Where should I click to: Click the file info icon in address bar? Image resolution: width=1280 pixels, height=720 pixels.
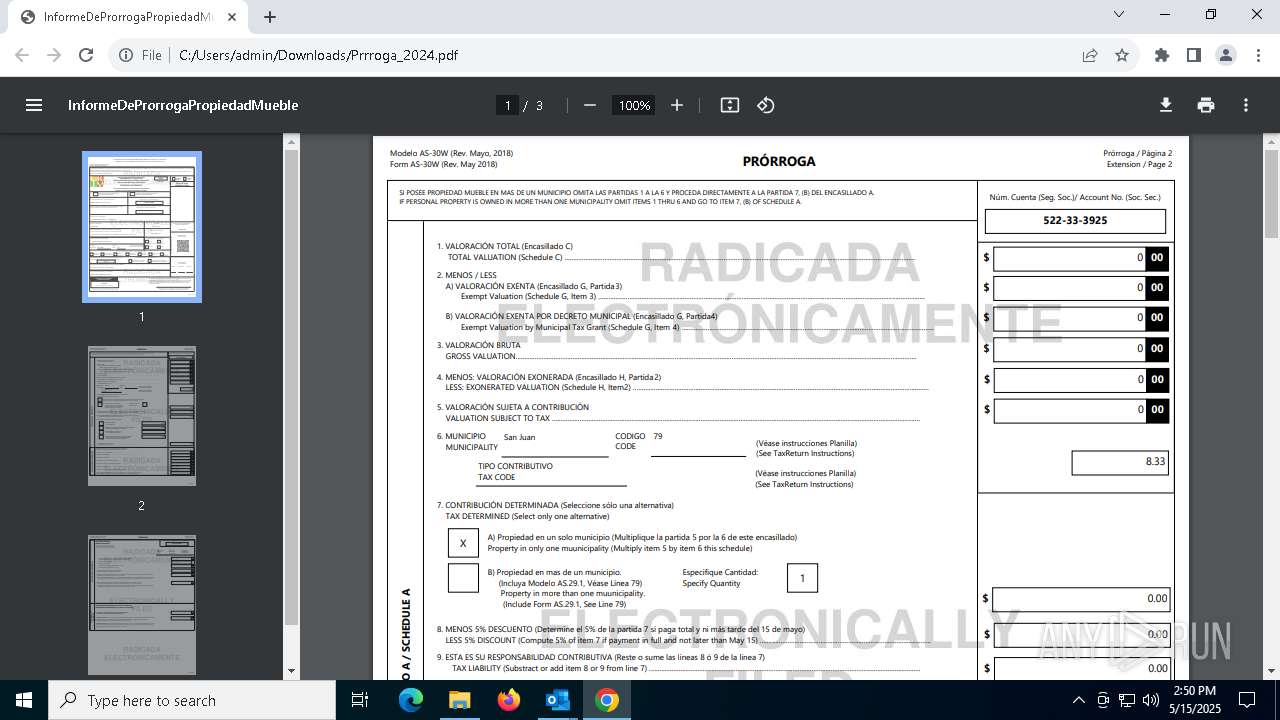tap(127, 55)
